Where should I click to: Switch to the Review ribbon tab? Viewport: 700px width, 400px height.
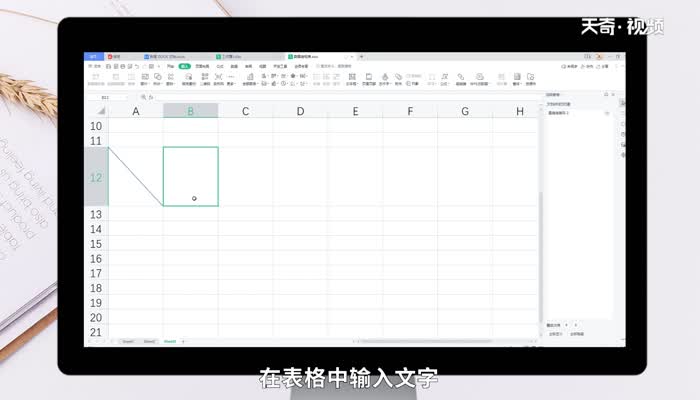249,66
